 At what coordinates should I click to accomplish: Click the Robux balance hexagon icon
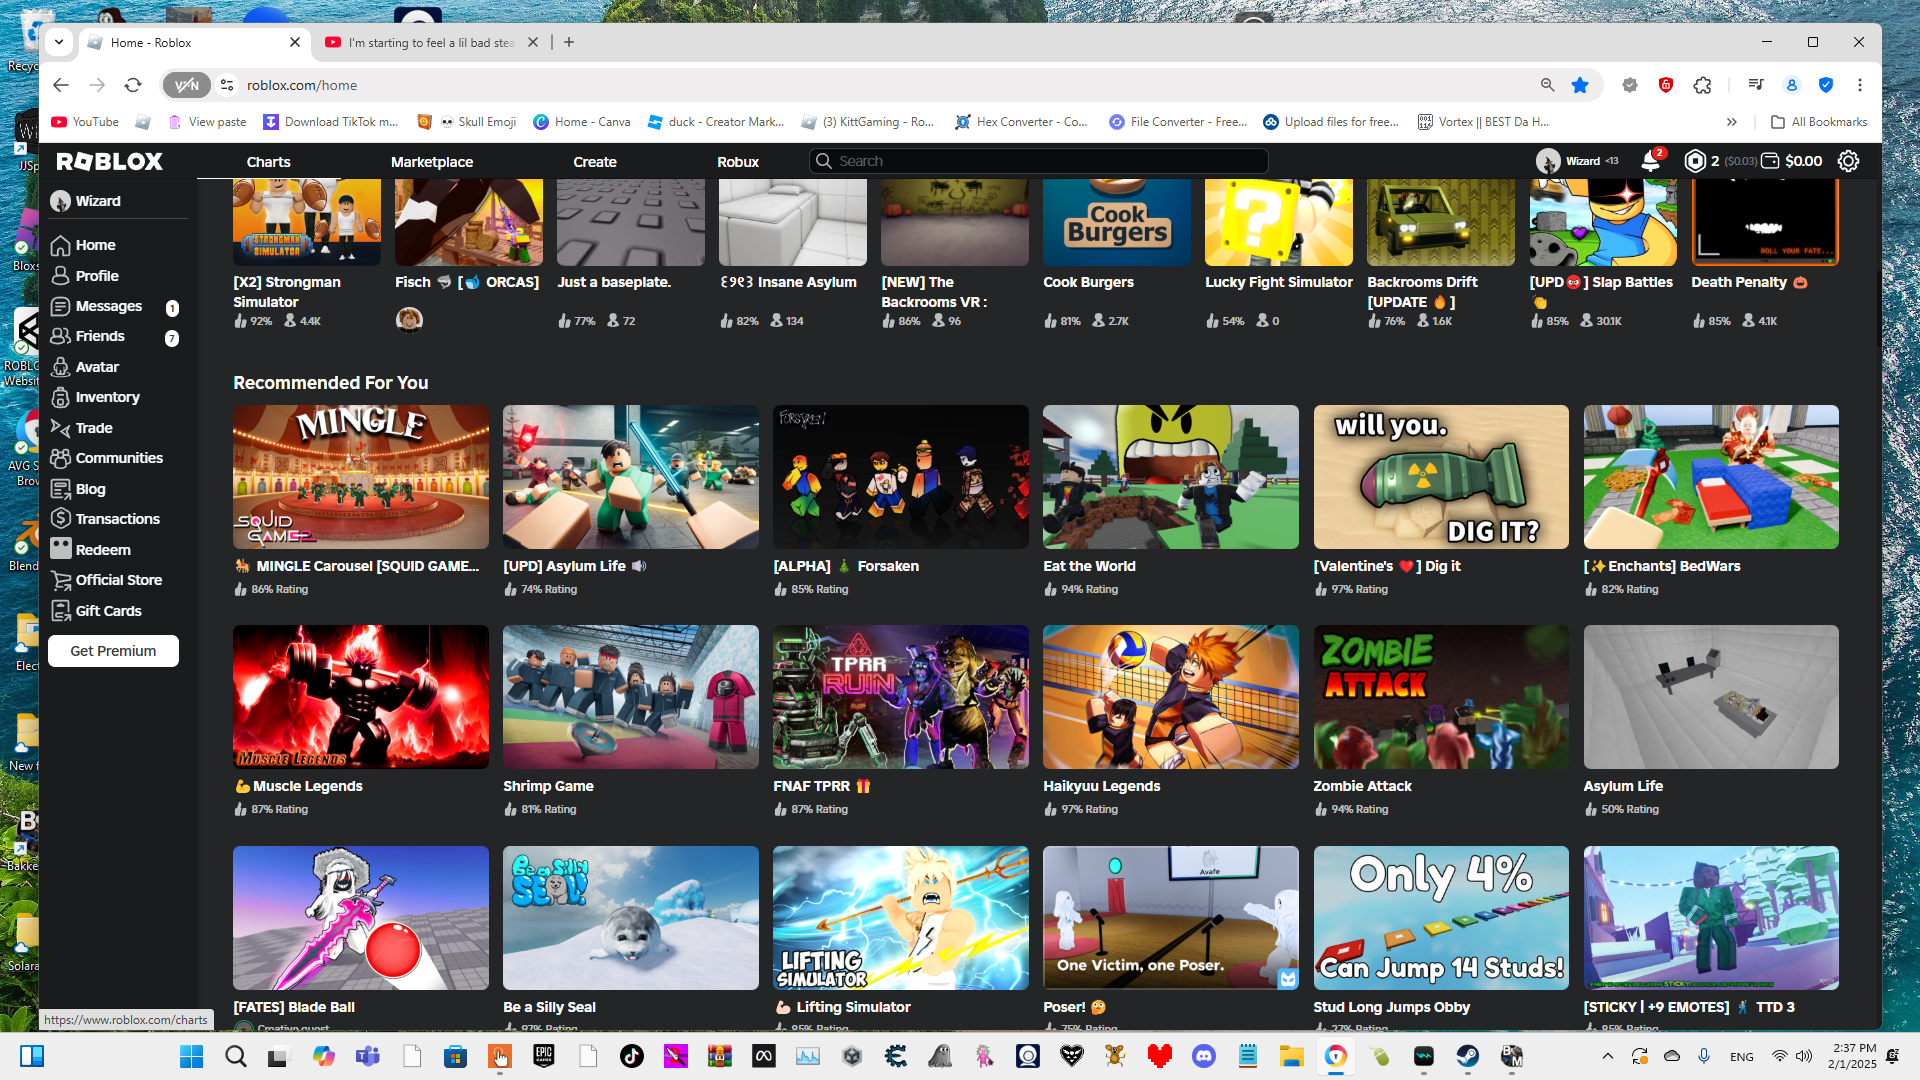1695,161
